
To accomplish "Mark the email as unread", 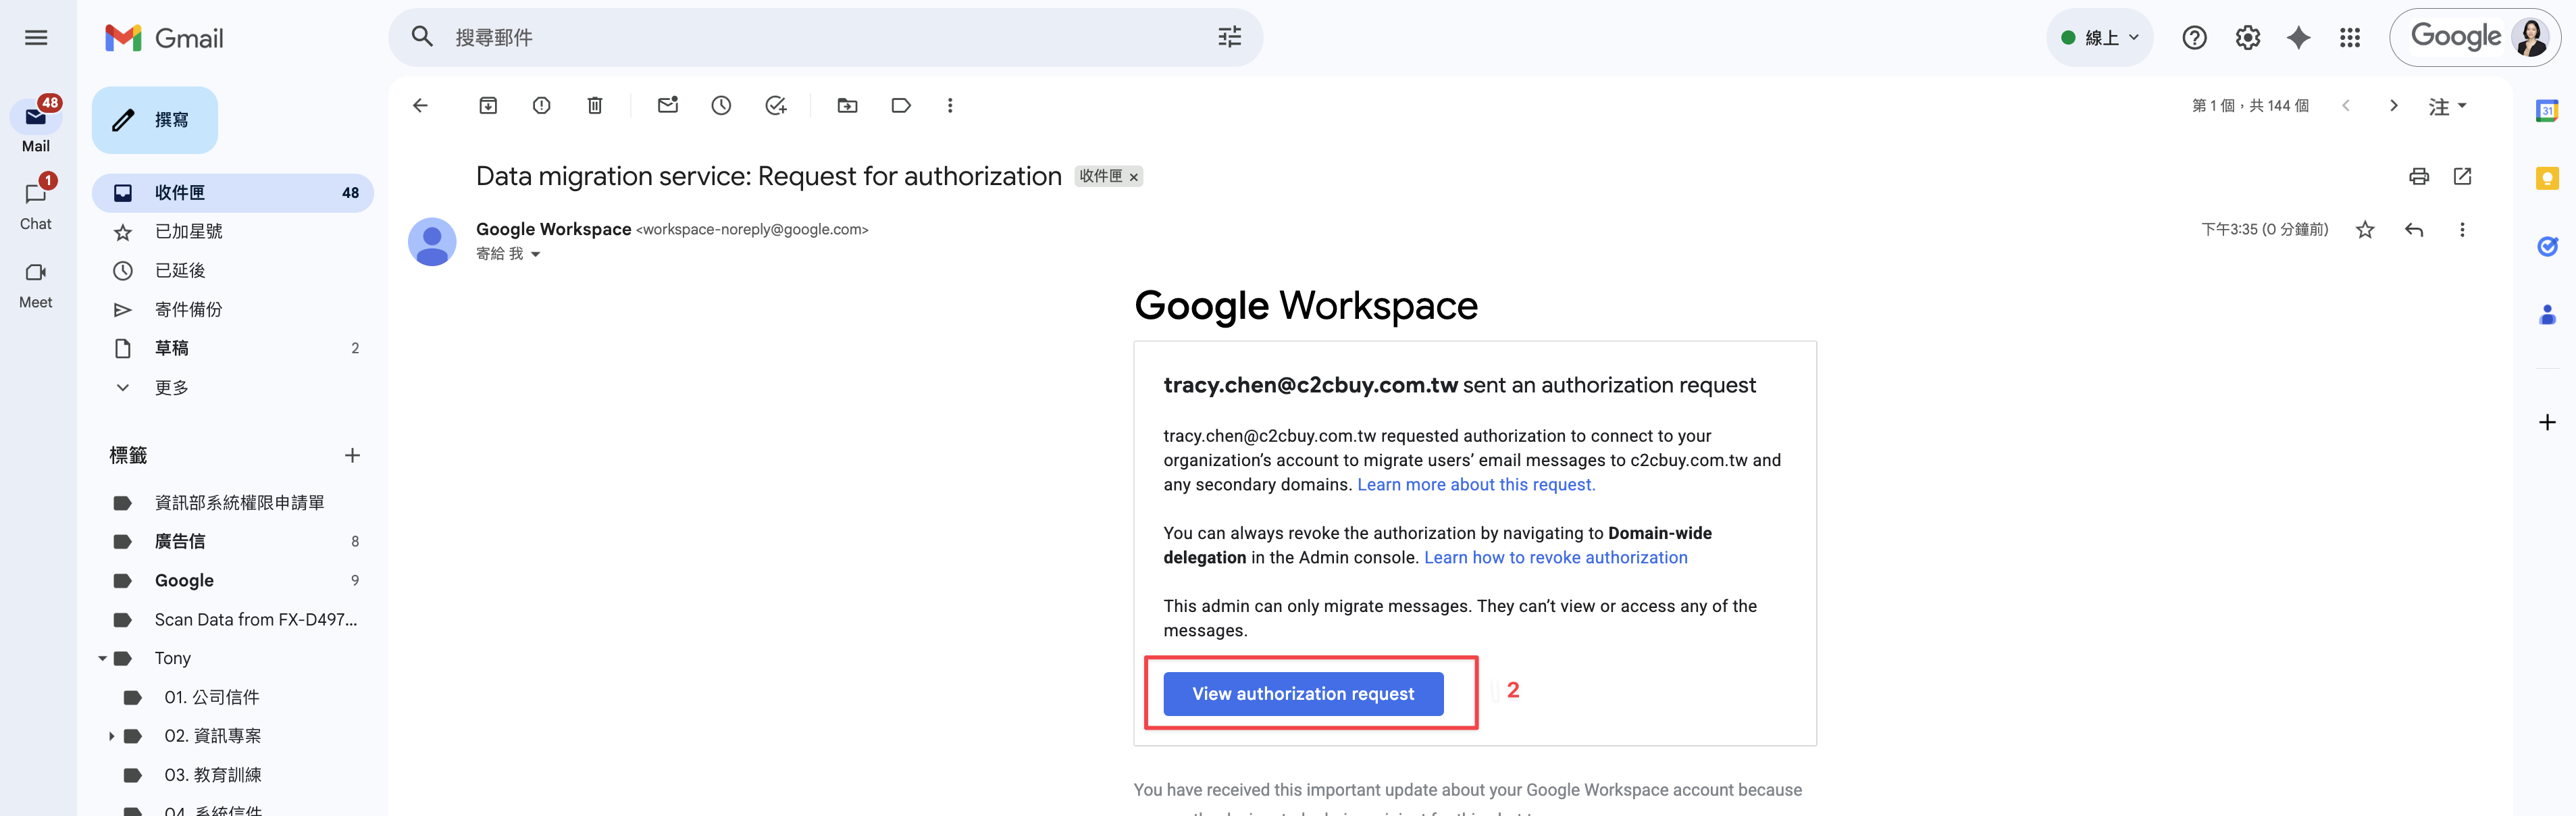I will [668, 105].
